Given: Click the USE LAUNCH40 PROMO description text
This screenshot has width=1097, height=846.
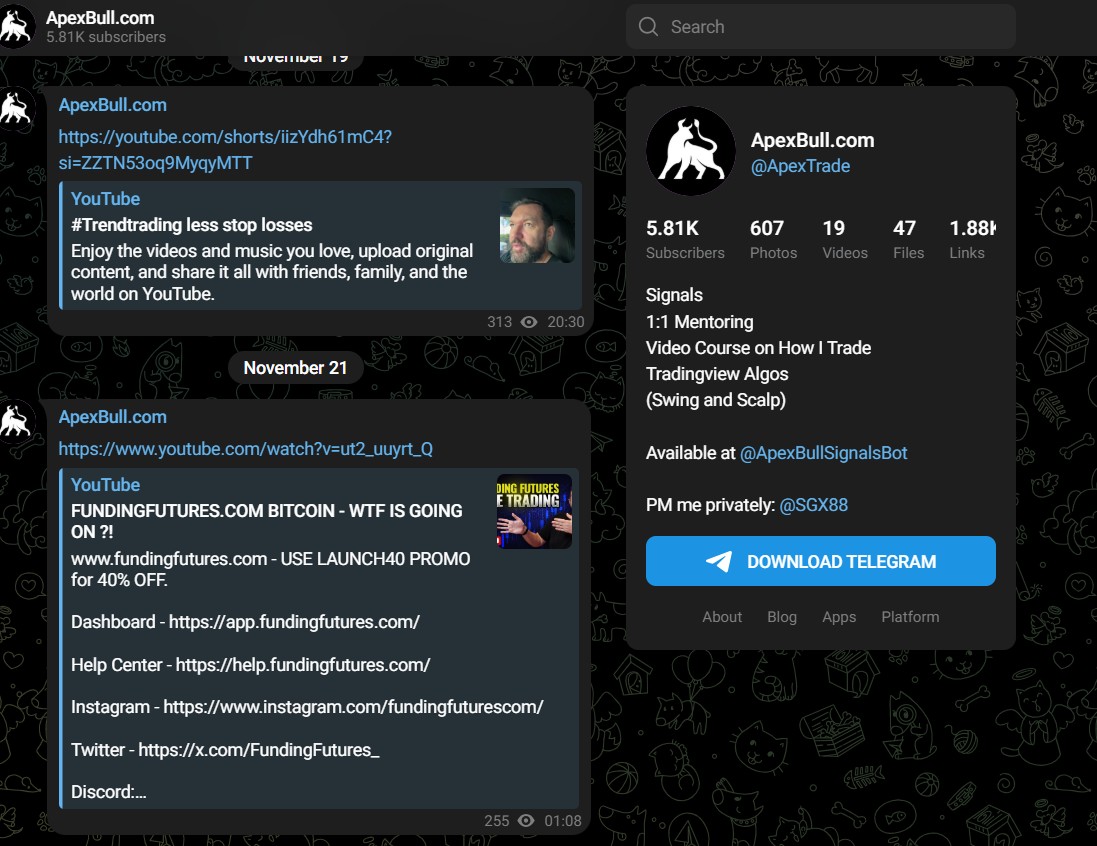Looking at the screenshot, I should point(271,569).
